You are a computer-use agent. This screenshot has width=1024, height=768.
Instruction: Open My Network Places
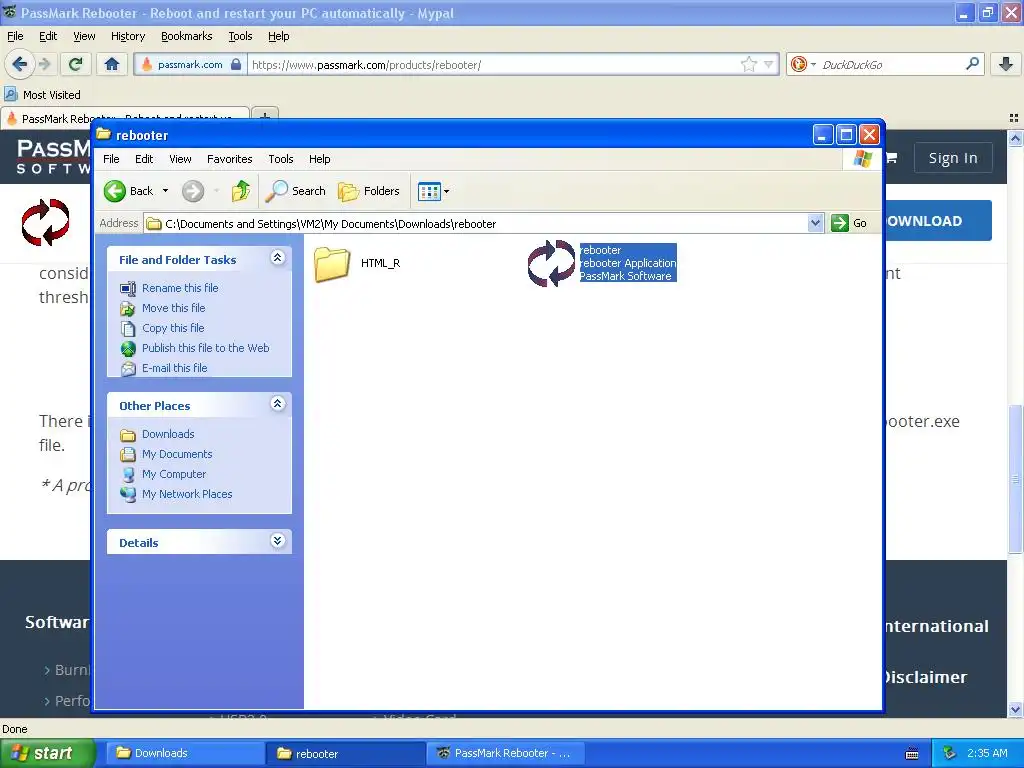pos(187,494)
